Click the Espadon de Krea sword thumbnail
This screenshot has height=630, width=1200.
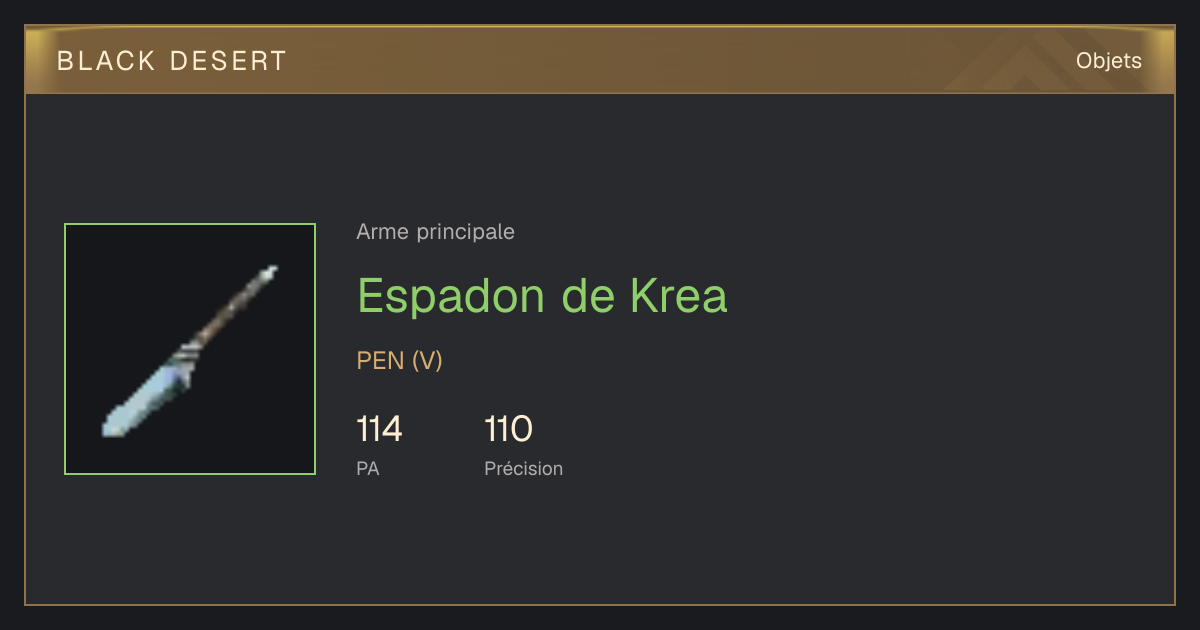tap(190, 349)
